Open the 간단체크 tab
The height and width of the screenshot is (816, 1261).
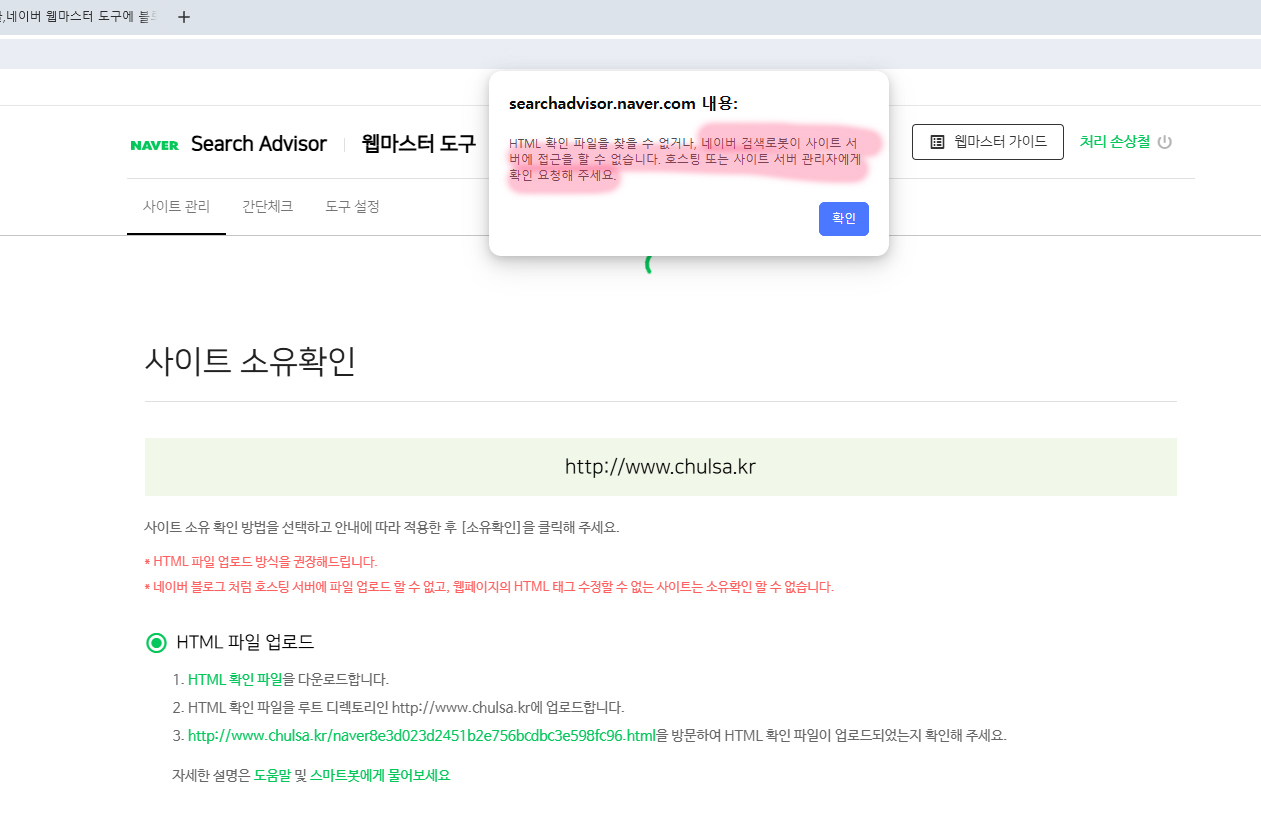[x=267, y=207]
